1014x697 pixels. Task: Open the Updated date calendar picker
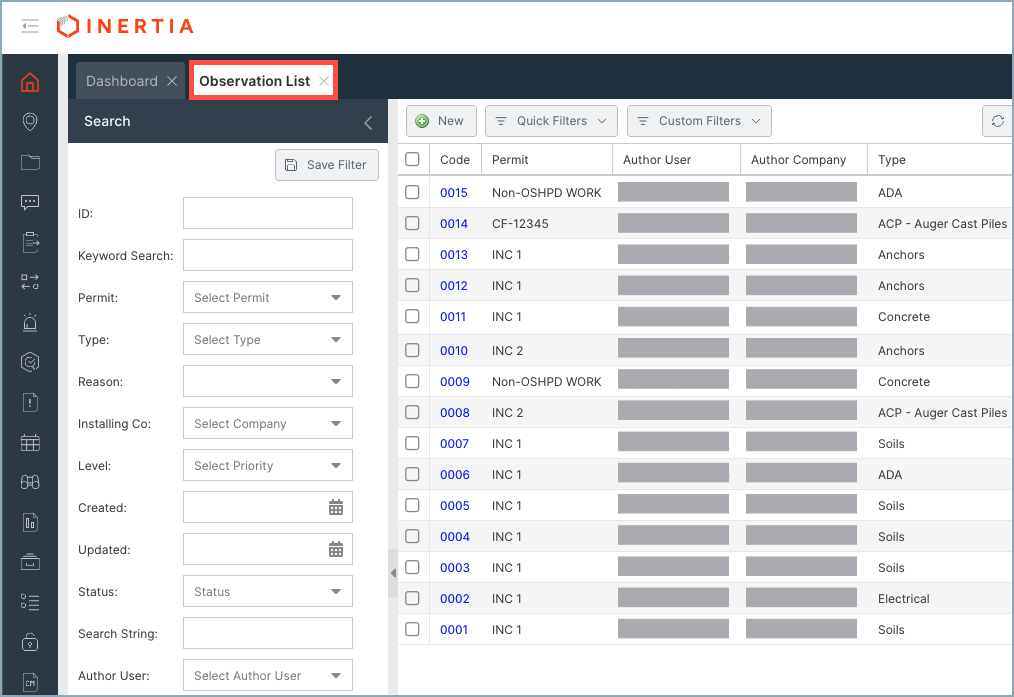pos(336,550)
